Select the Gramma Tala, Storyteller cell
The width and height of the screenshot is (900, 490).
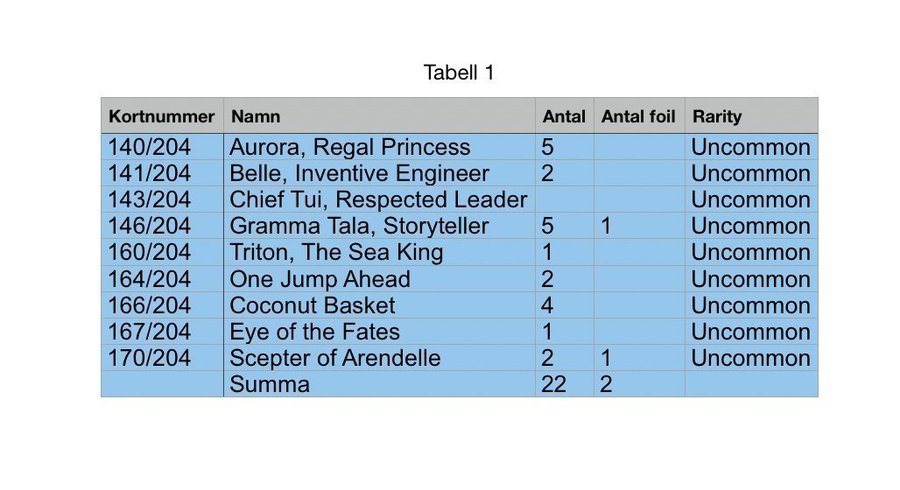click(379, 225)
